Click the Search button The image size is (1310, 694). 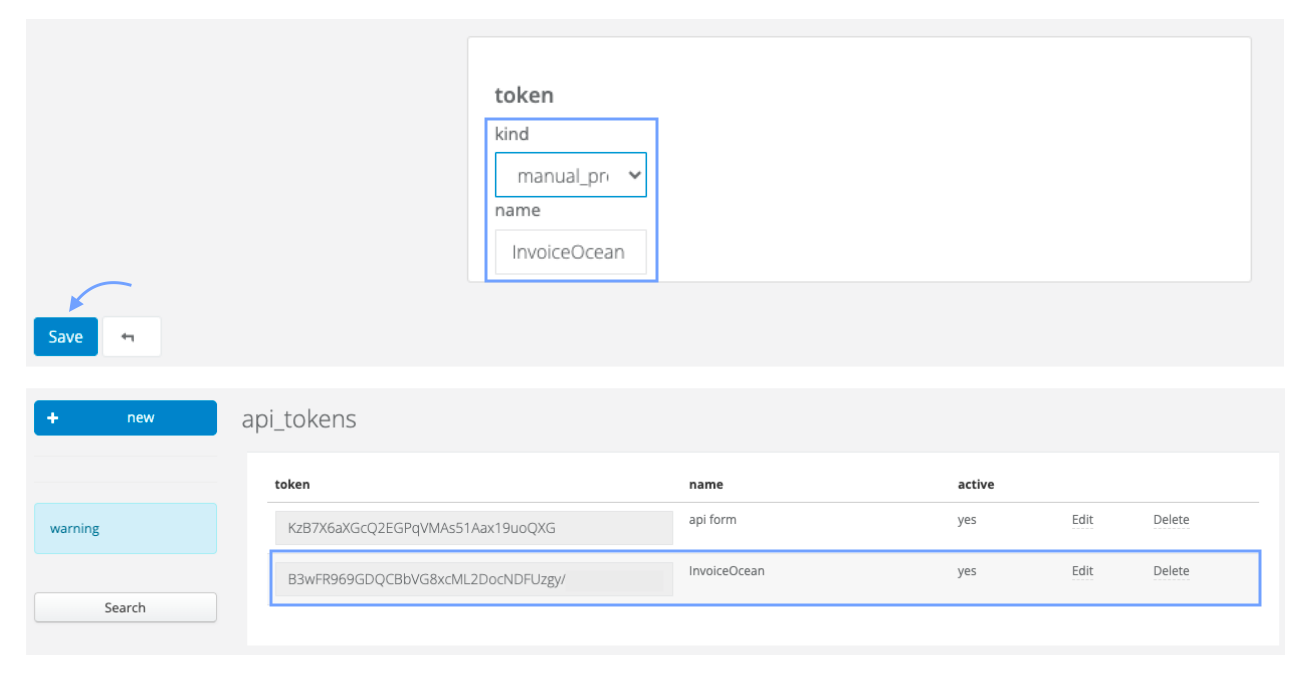(x=125, y=607)
